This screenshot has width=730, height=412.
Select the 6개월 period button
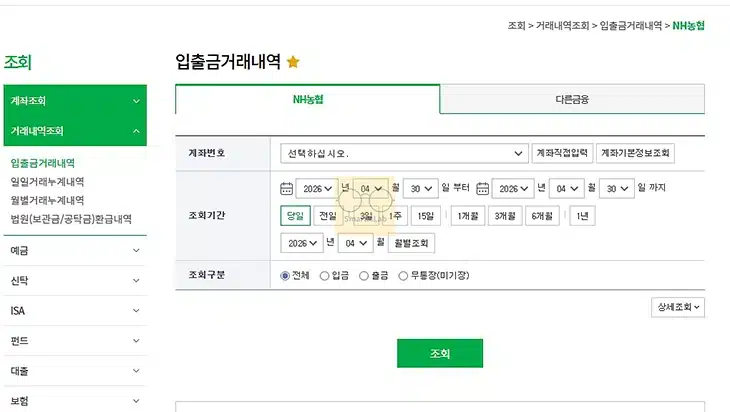pyautogui.click(x=542, y=216)
